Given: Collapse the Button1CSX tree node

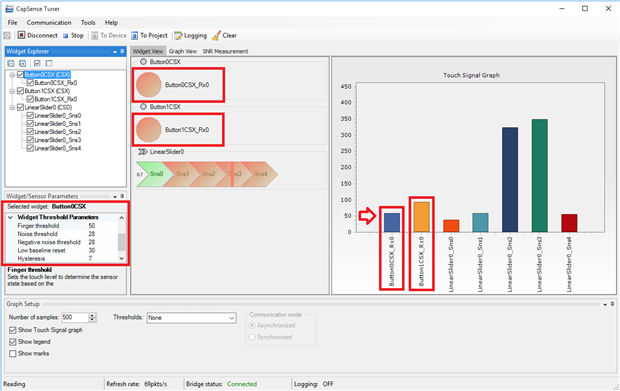Looking at the screenshot, I should point(12,91).
